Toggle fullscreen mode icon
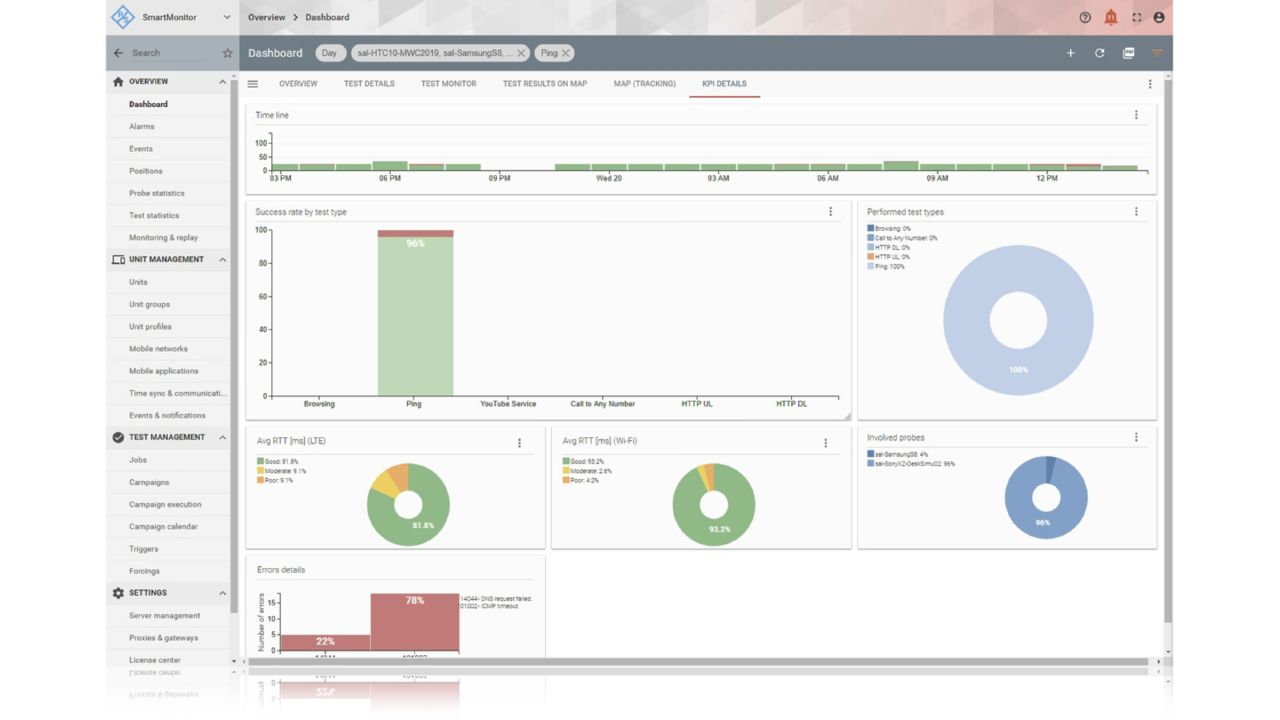The width and height of the screenshot is (1280, 720). (1136, 18)
